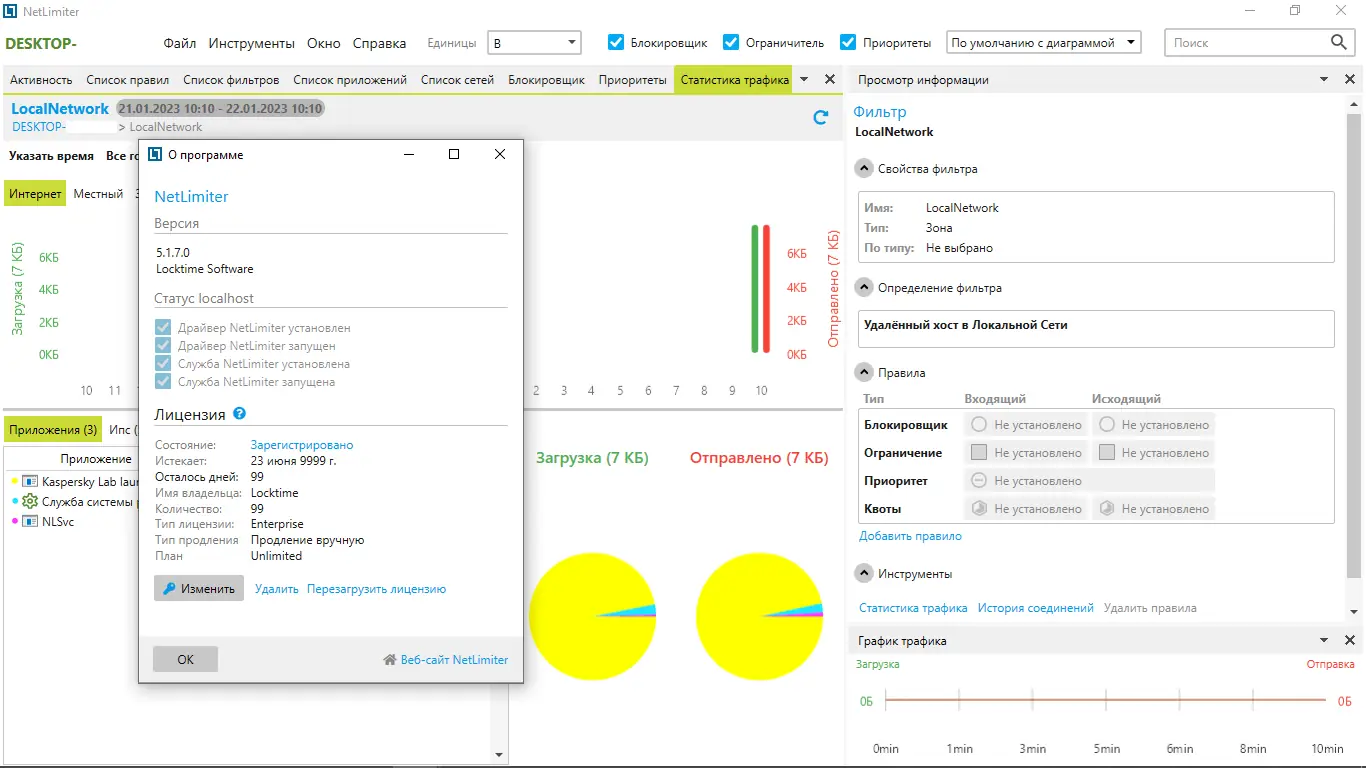This screenshot has width=1366, height=768.
Task: Select the 'Приложения (3)' tab
Action: pyautogui.click(x=53, y=430)
